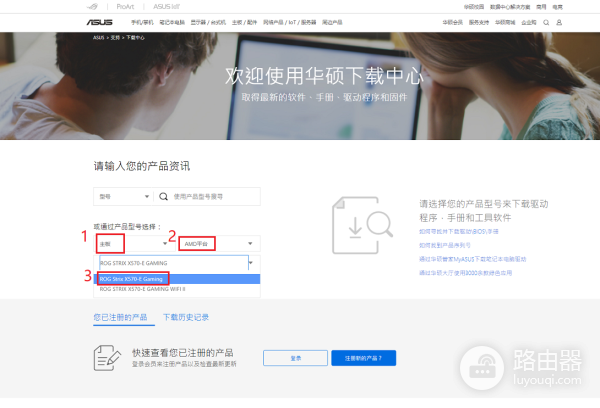This screenshot has width=600, height=408.
Task: Click the ROG logo icon
Action: tap(99, 6)
